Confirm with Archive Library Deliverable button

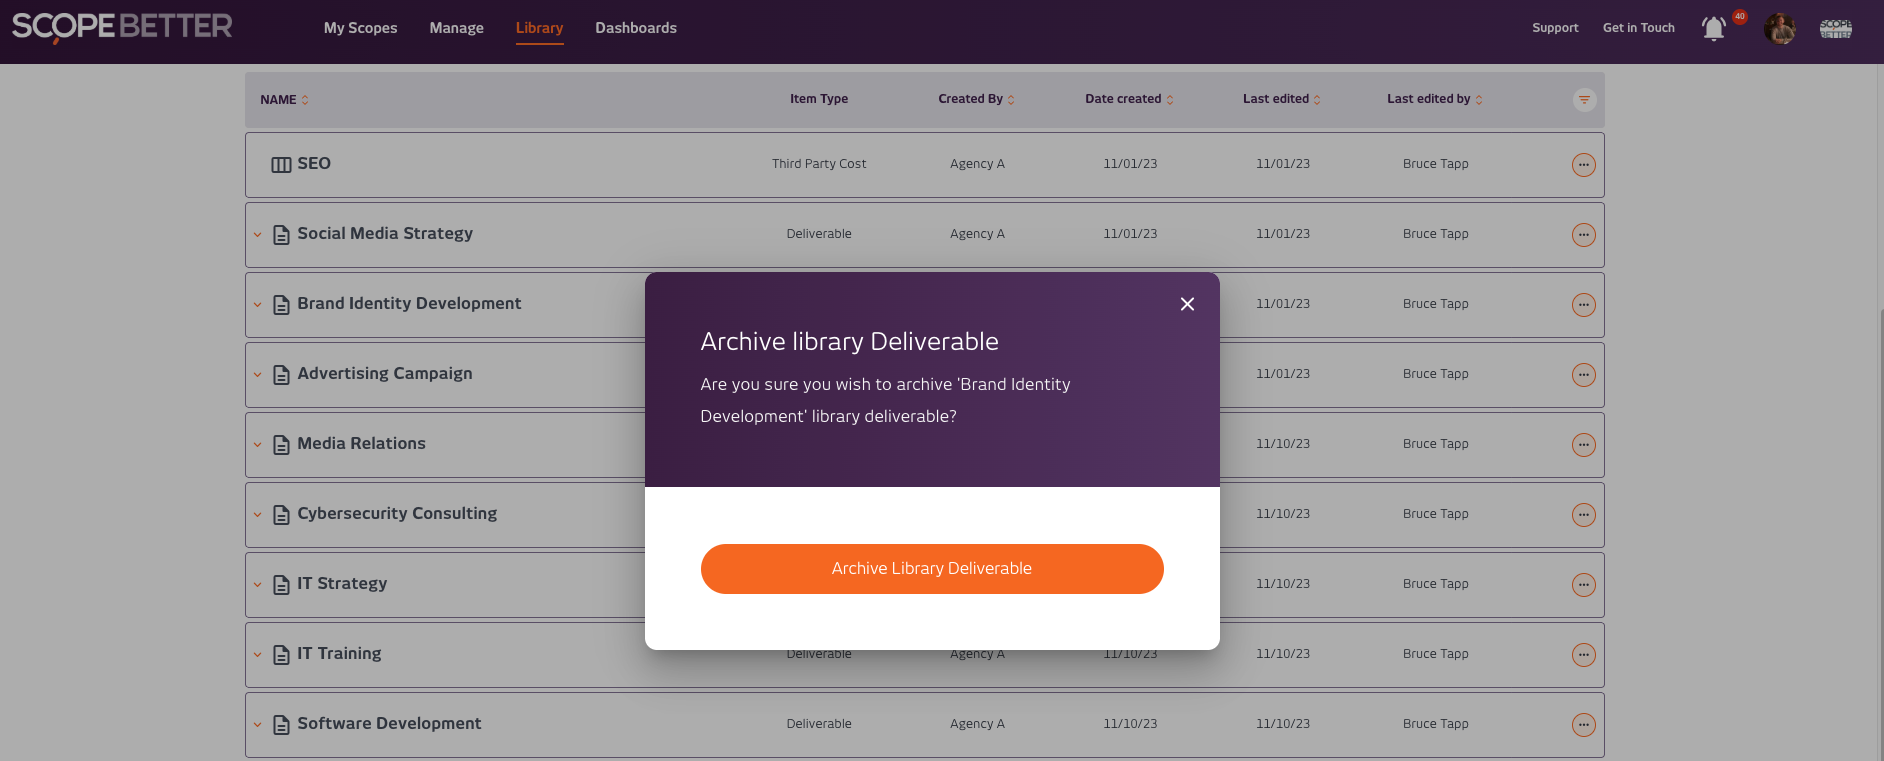932,569
